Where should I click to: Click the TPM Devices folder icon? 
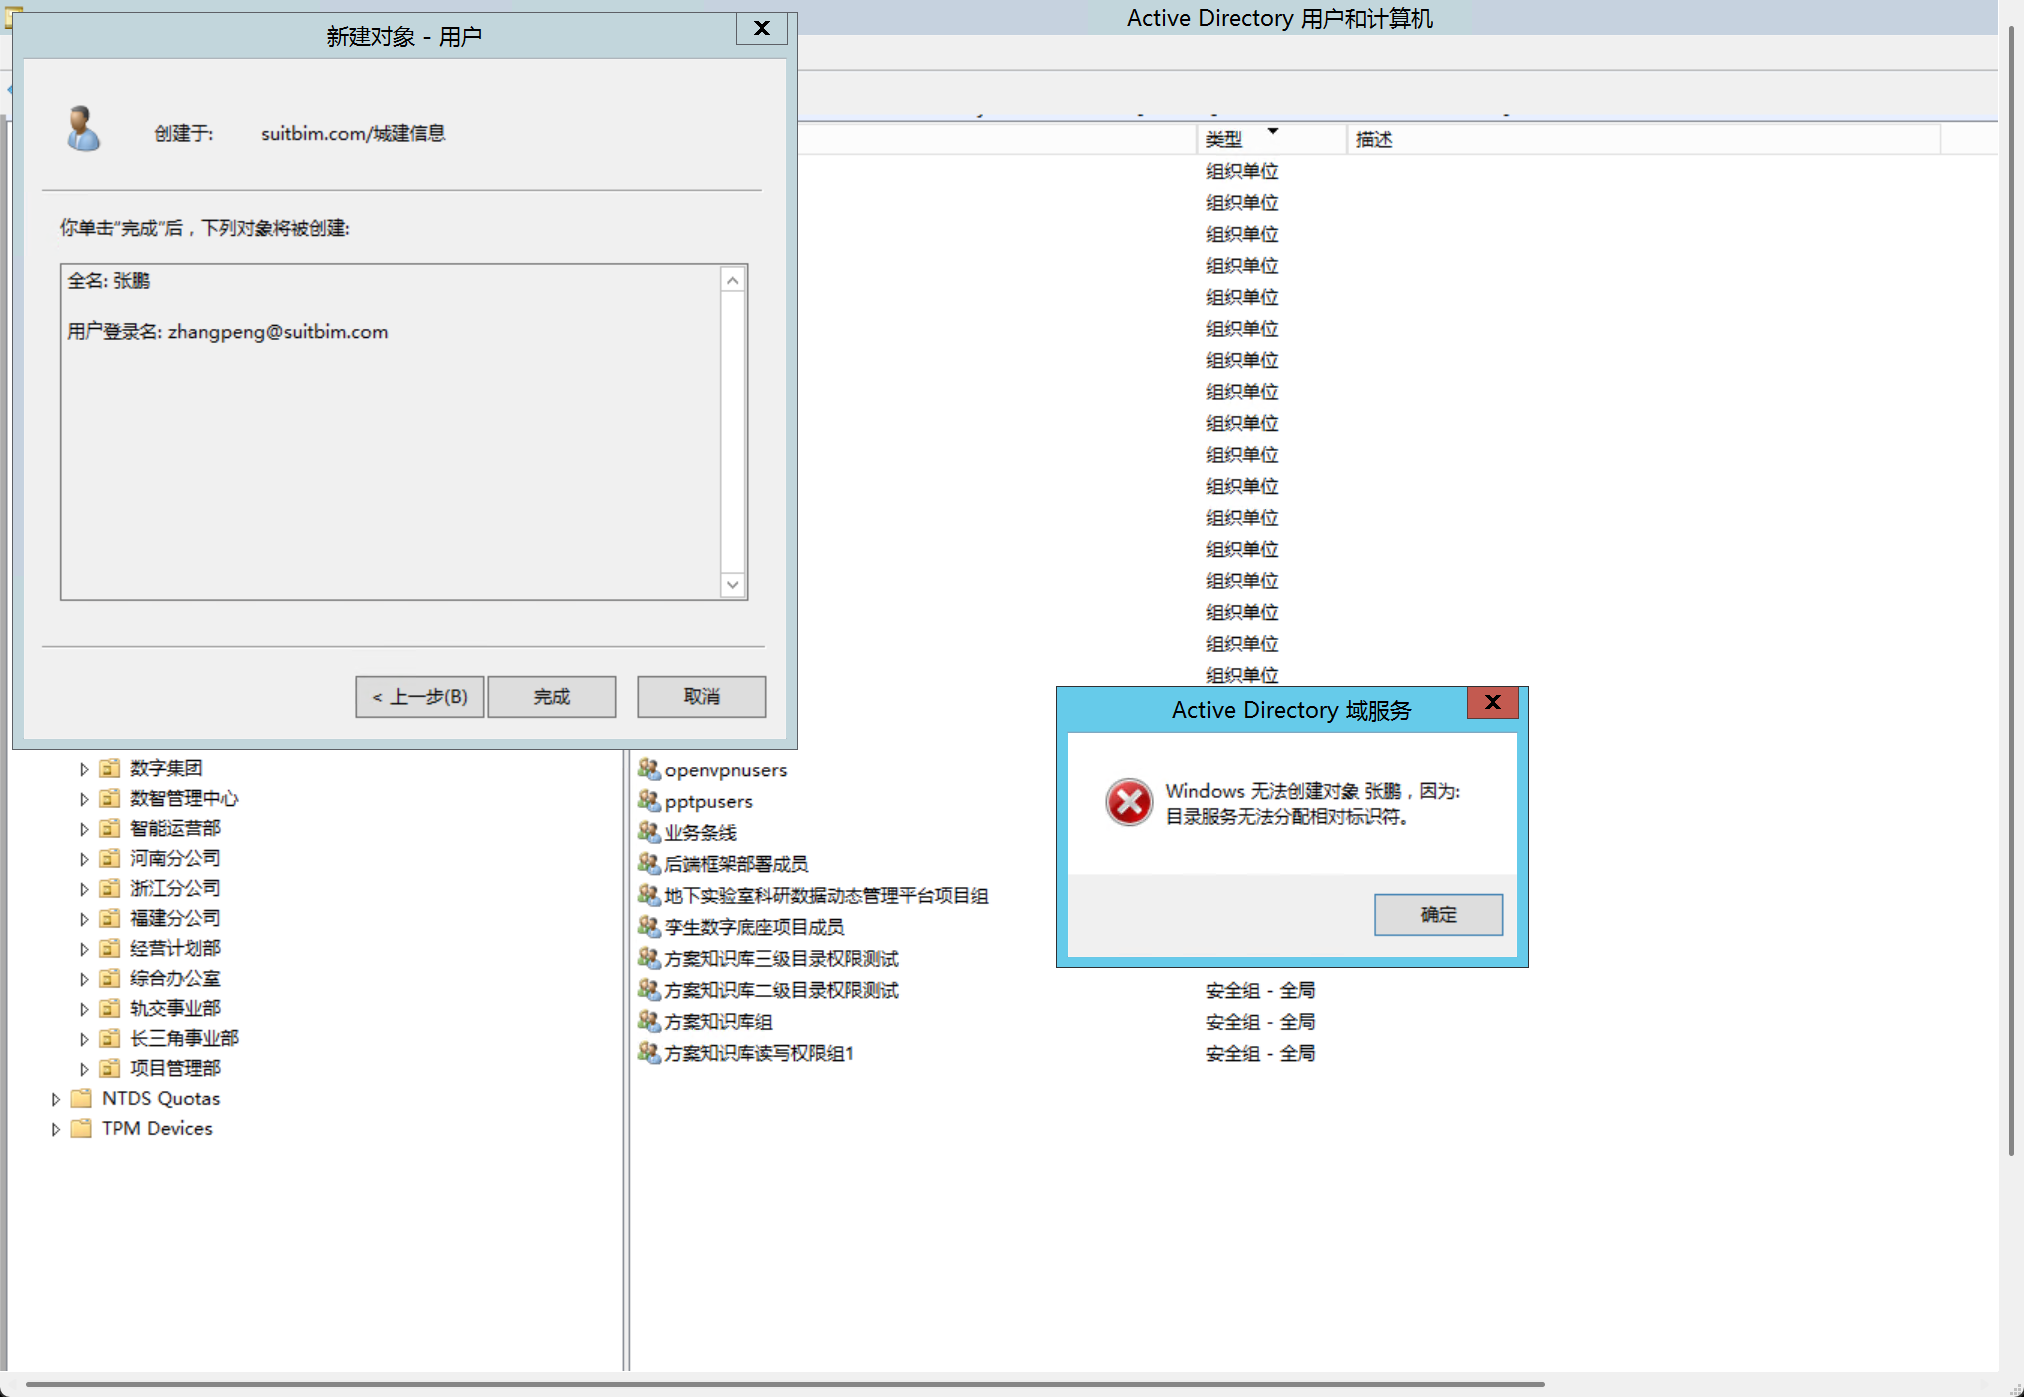[82, 1128]
